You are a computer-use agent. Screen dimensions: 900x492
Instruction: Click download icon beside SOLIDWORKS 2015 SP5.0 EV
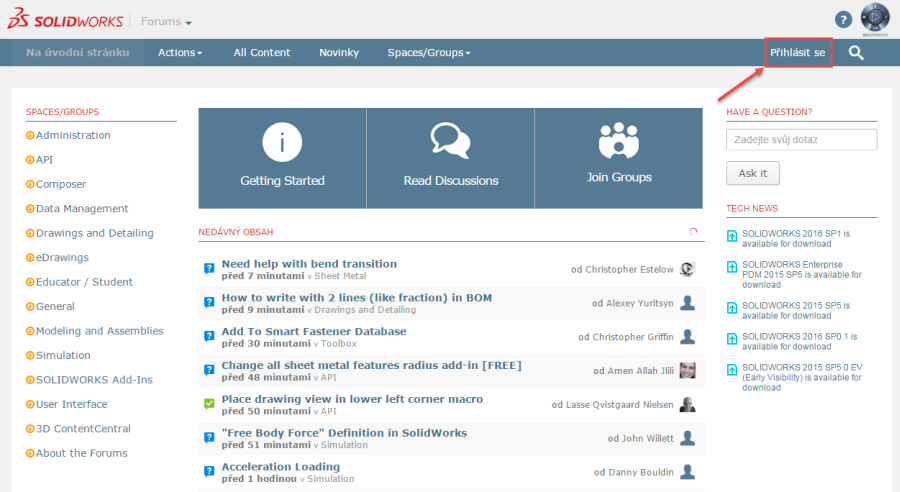(732, 369)
